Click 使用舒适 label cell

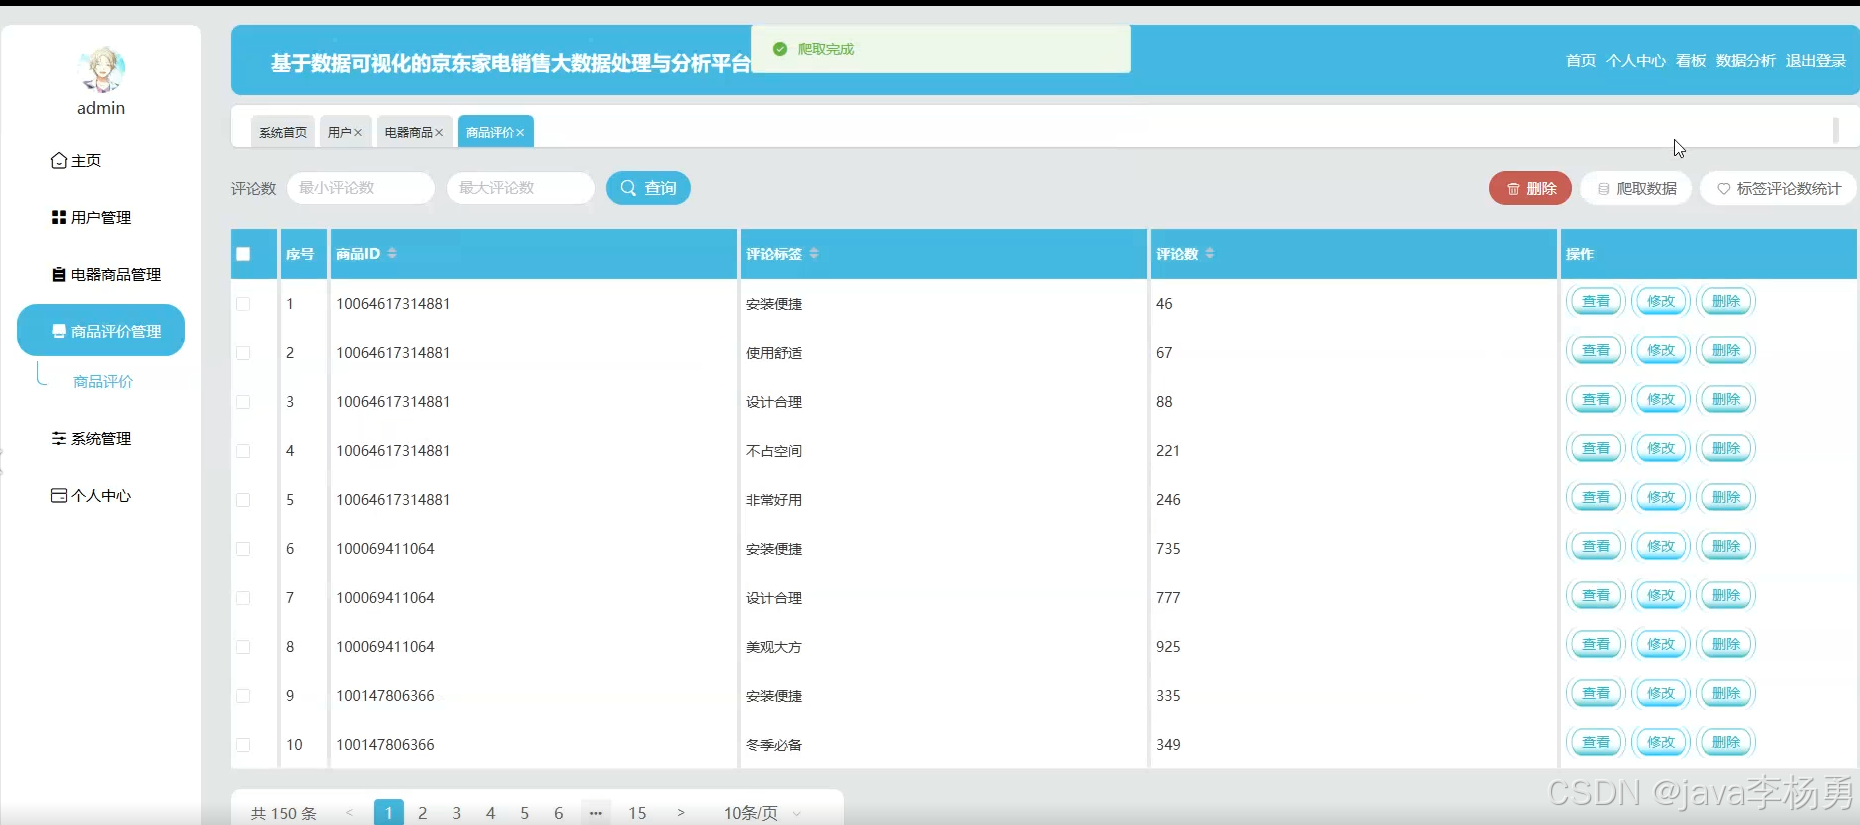[774, 353]
